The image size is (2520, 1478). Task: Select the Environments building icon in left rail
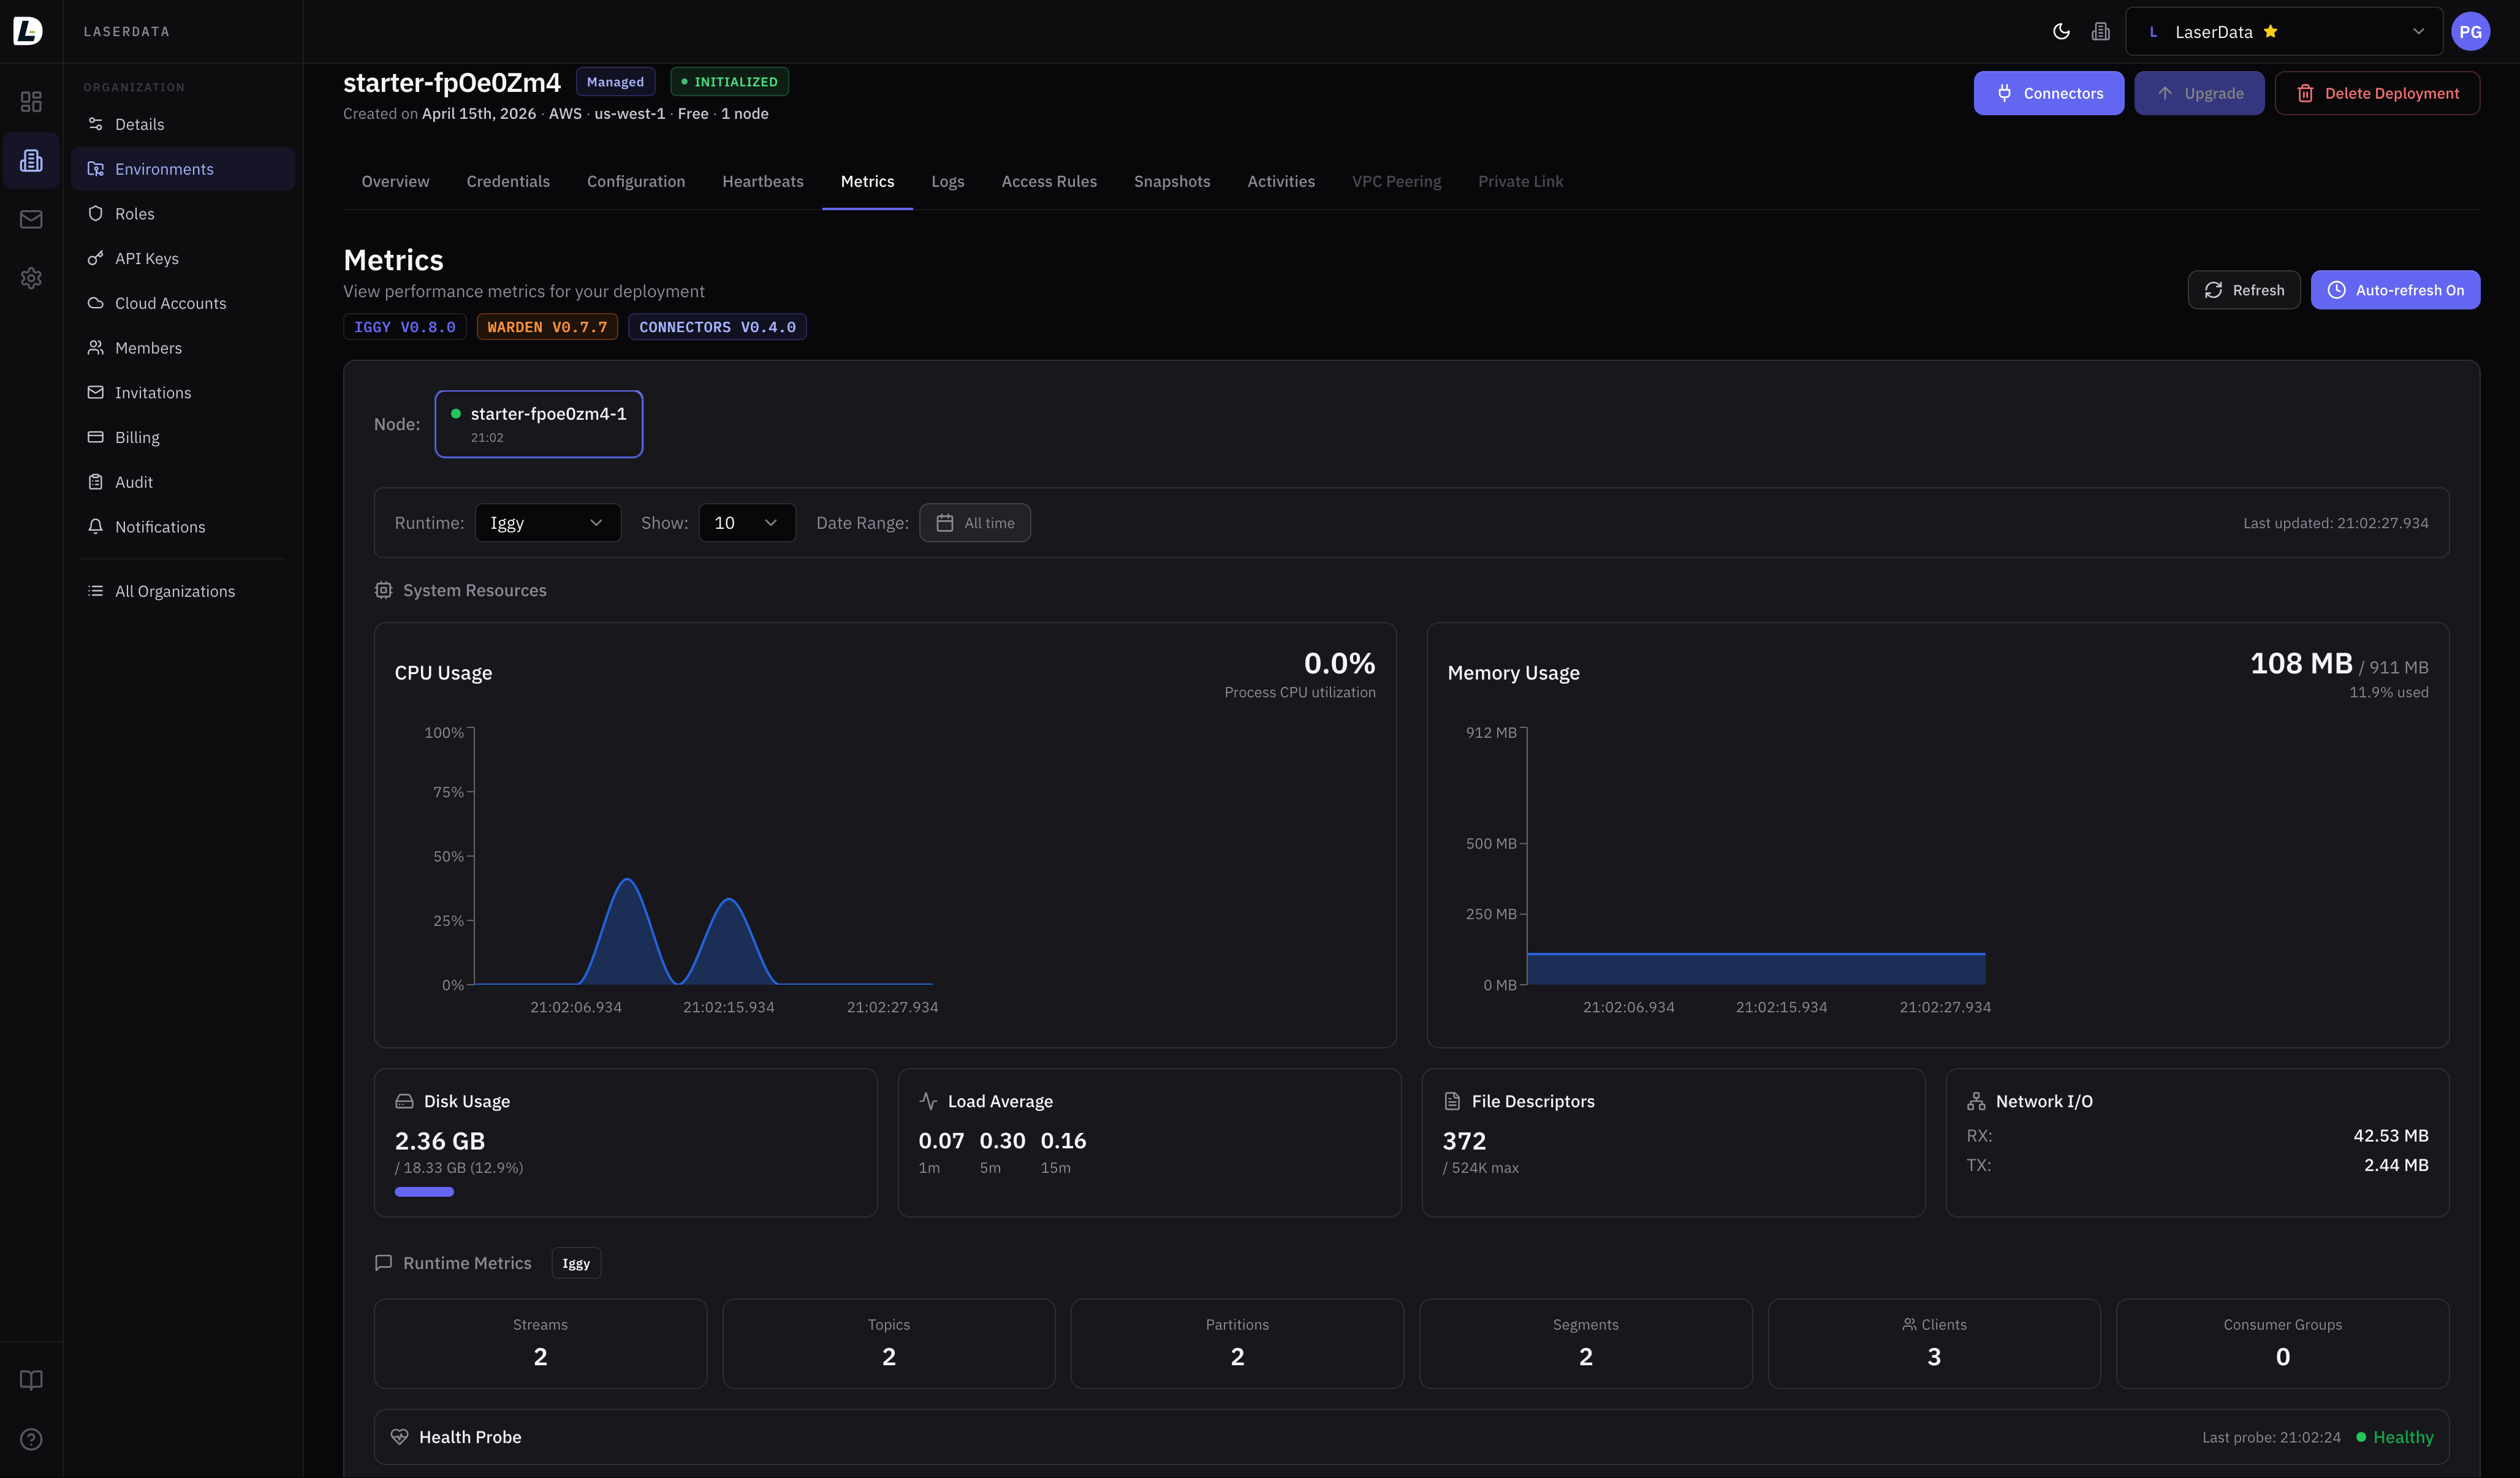tap(31, 160)
